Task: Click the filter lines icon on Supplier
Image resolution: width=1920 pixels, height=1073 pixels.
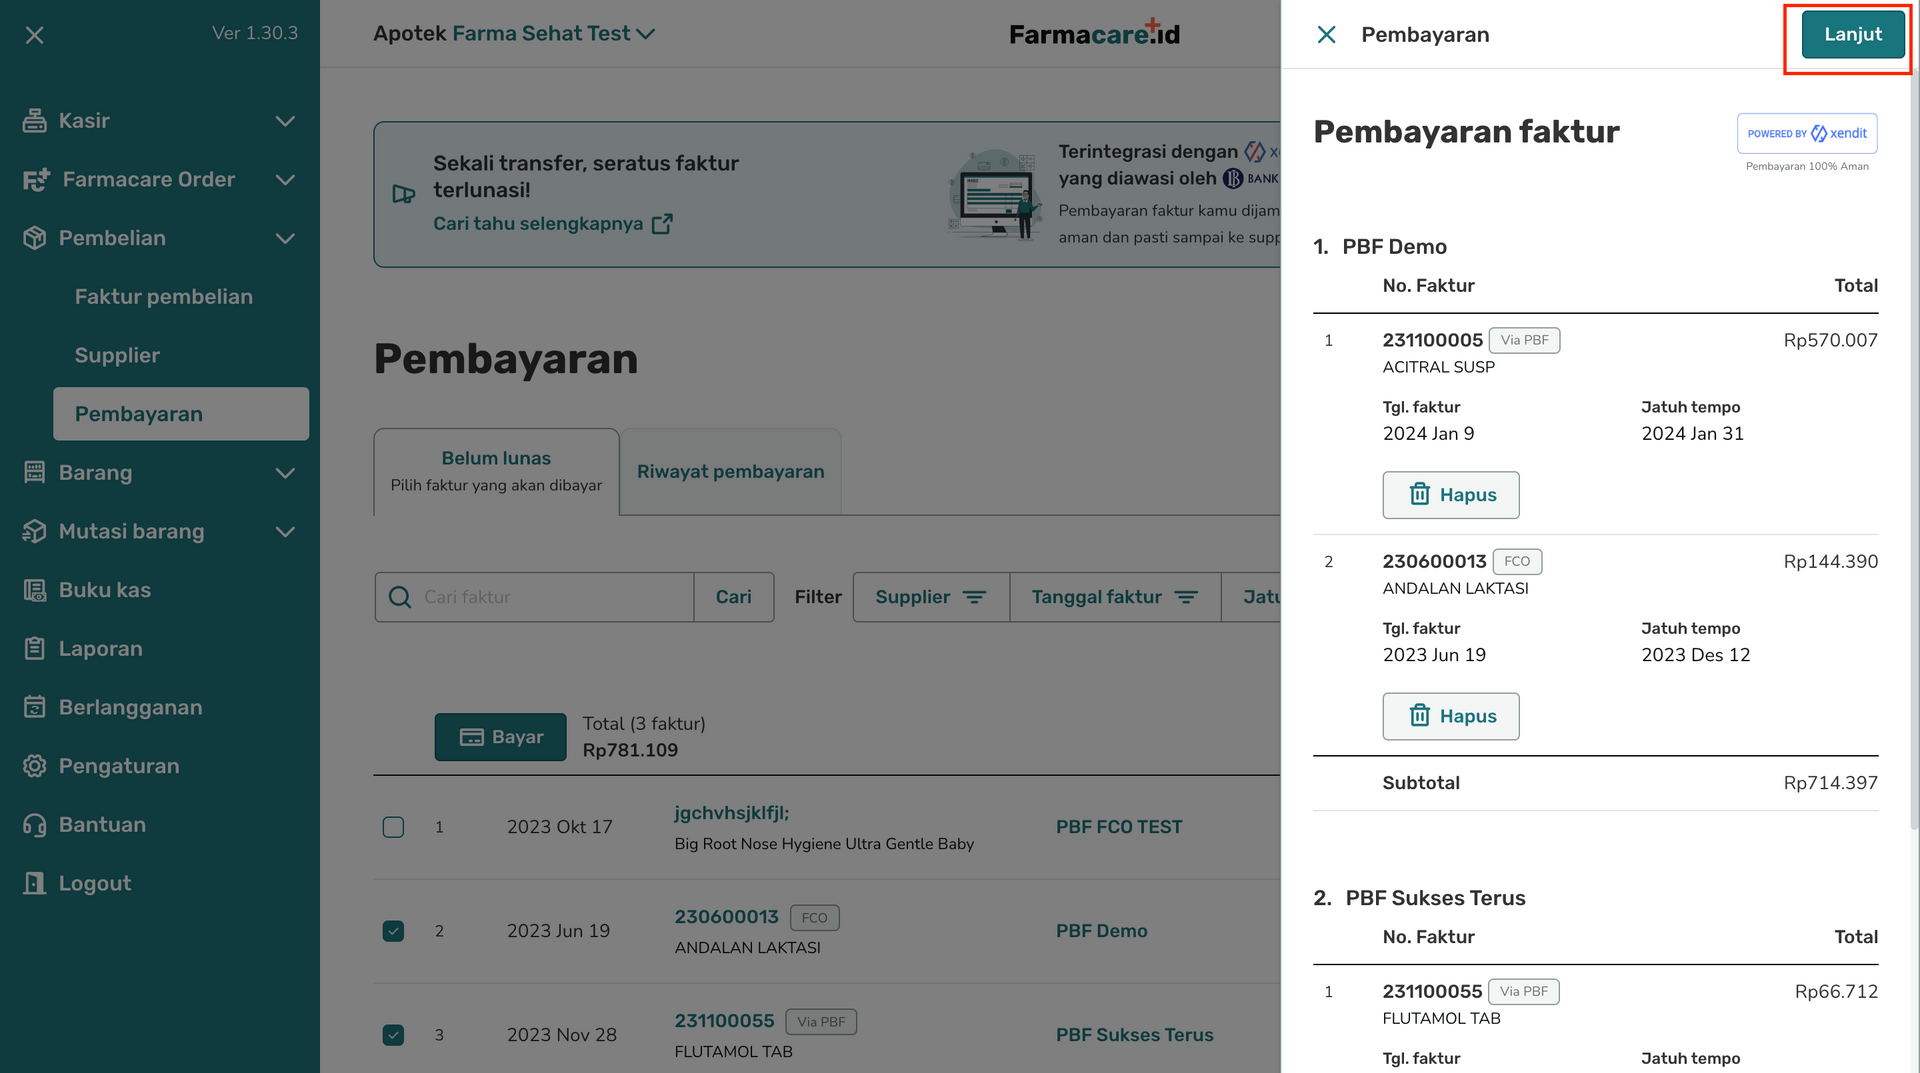Action: (974, 597)
